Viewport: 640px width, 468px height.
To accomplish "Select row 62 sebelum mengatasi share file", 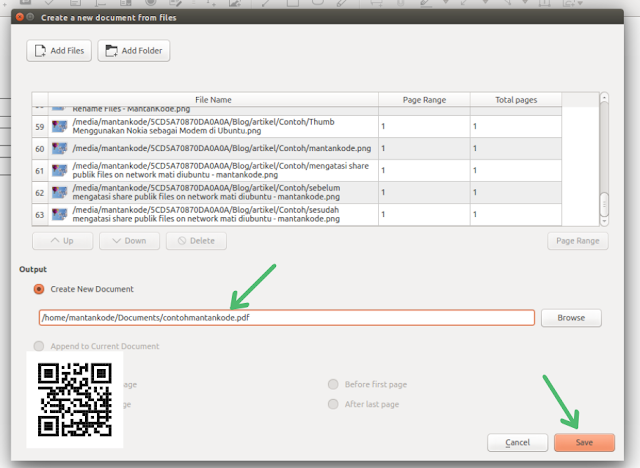I will (213, 193).
